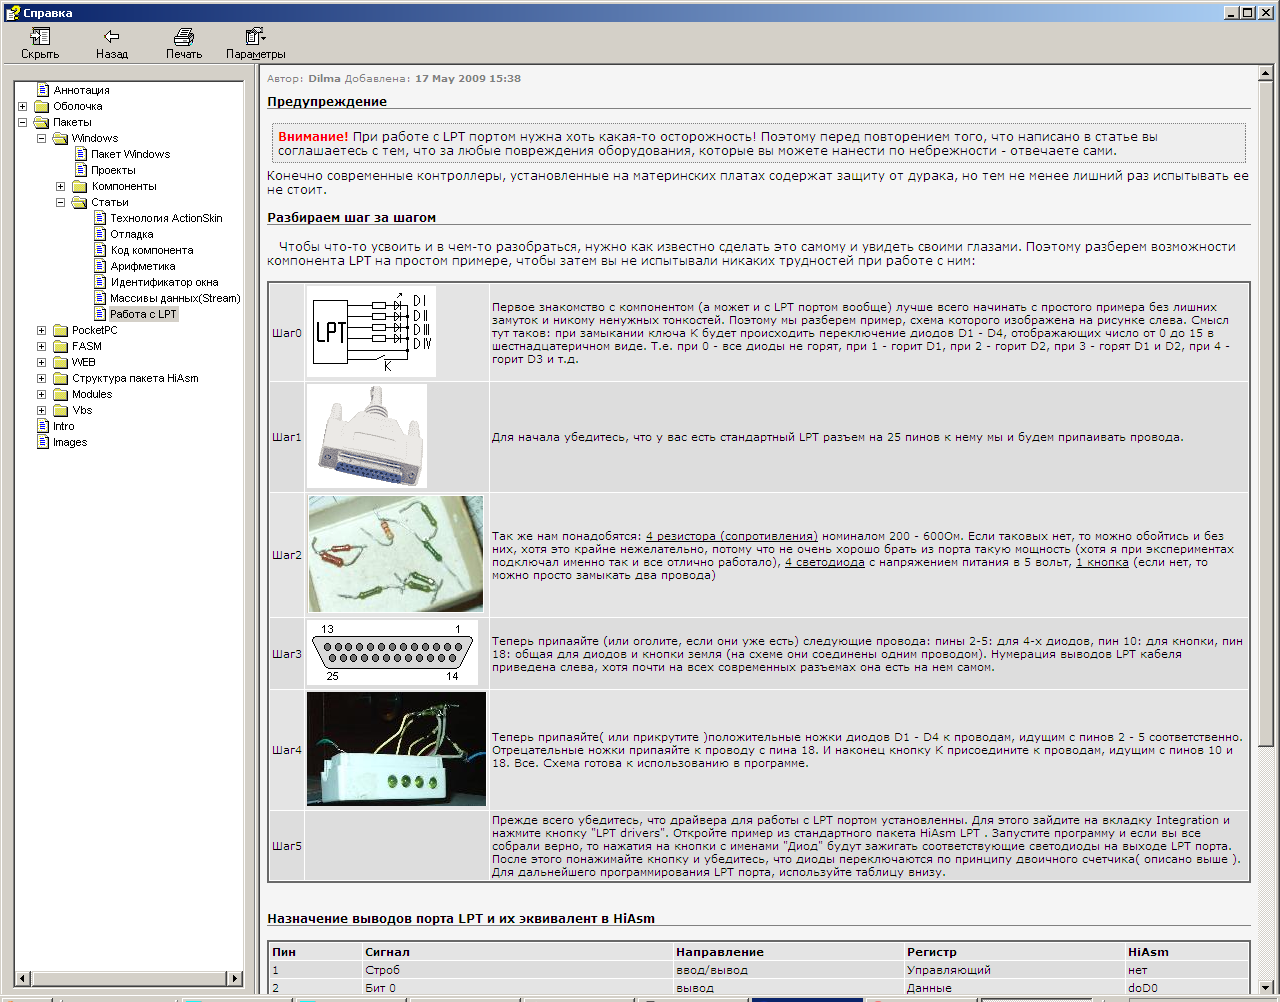Expand the Оболочка folder node
1280x1002 pixels.
tap(23, 106)
